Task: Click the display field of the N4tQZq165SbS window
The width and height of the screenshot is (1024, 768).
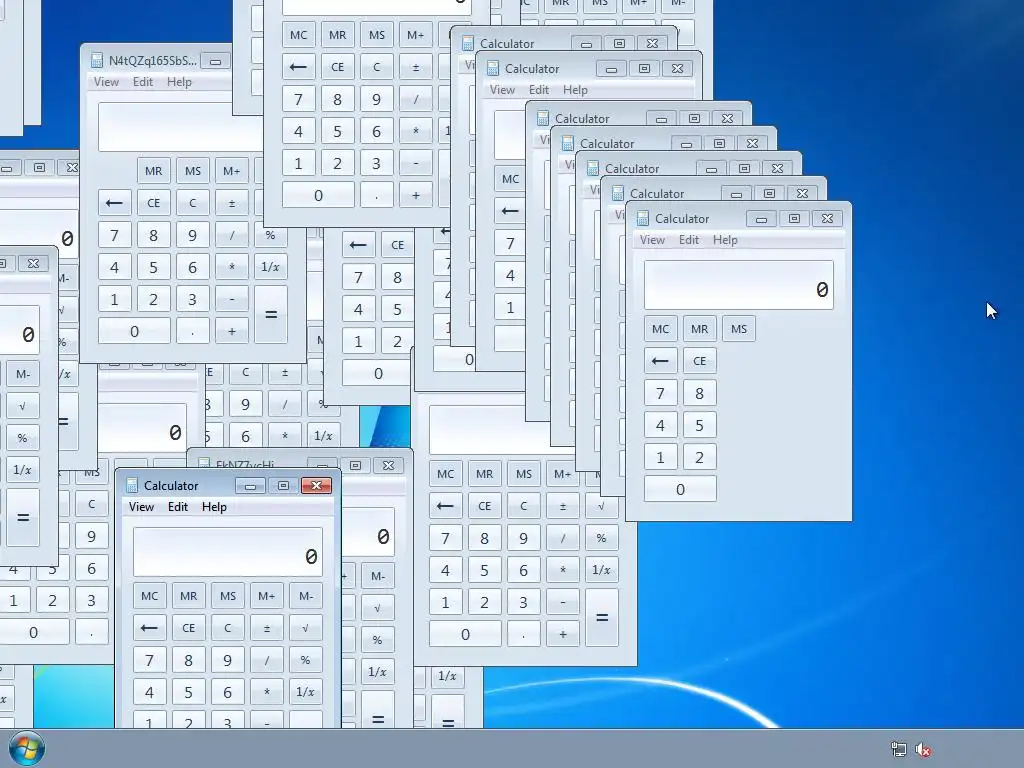Action: point(180,127)
